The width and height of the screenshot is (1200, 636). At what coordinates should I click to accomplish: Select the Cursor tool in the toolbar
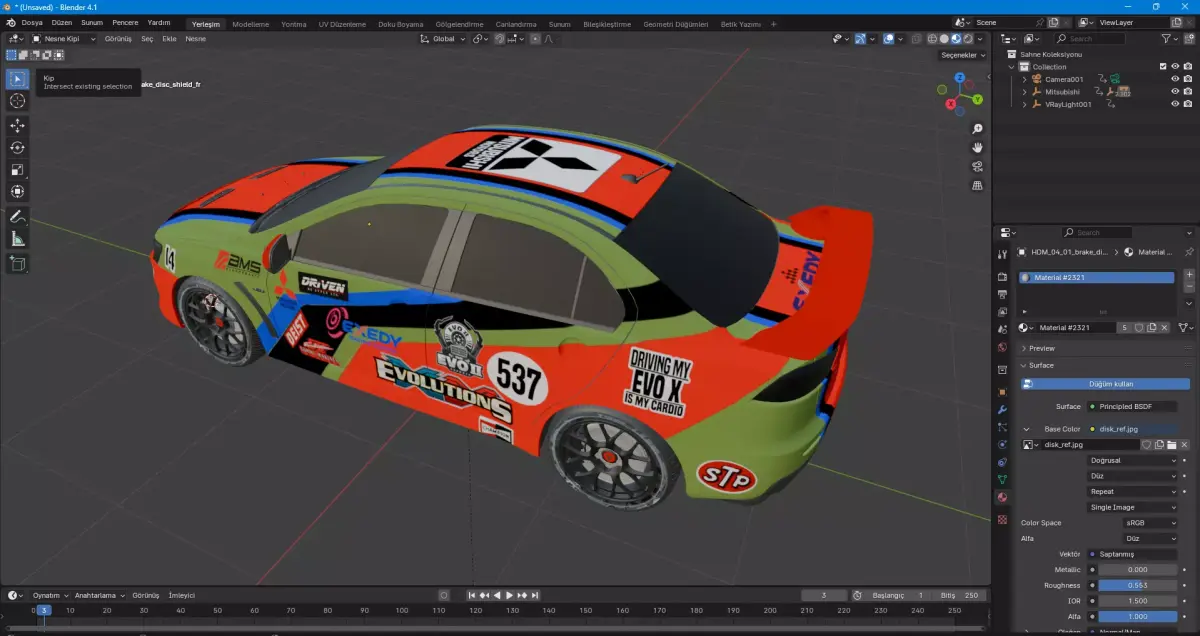coord(17,100)
